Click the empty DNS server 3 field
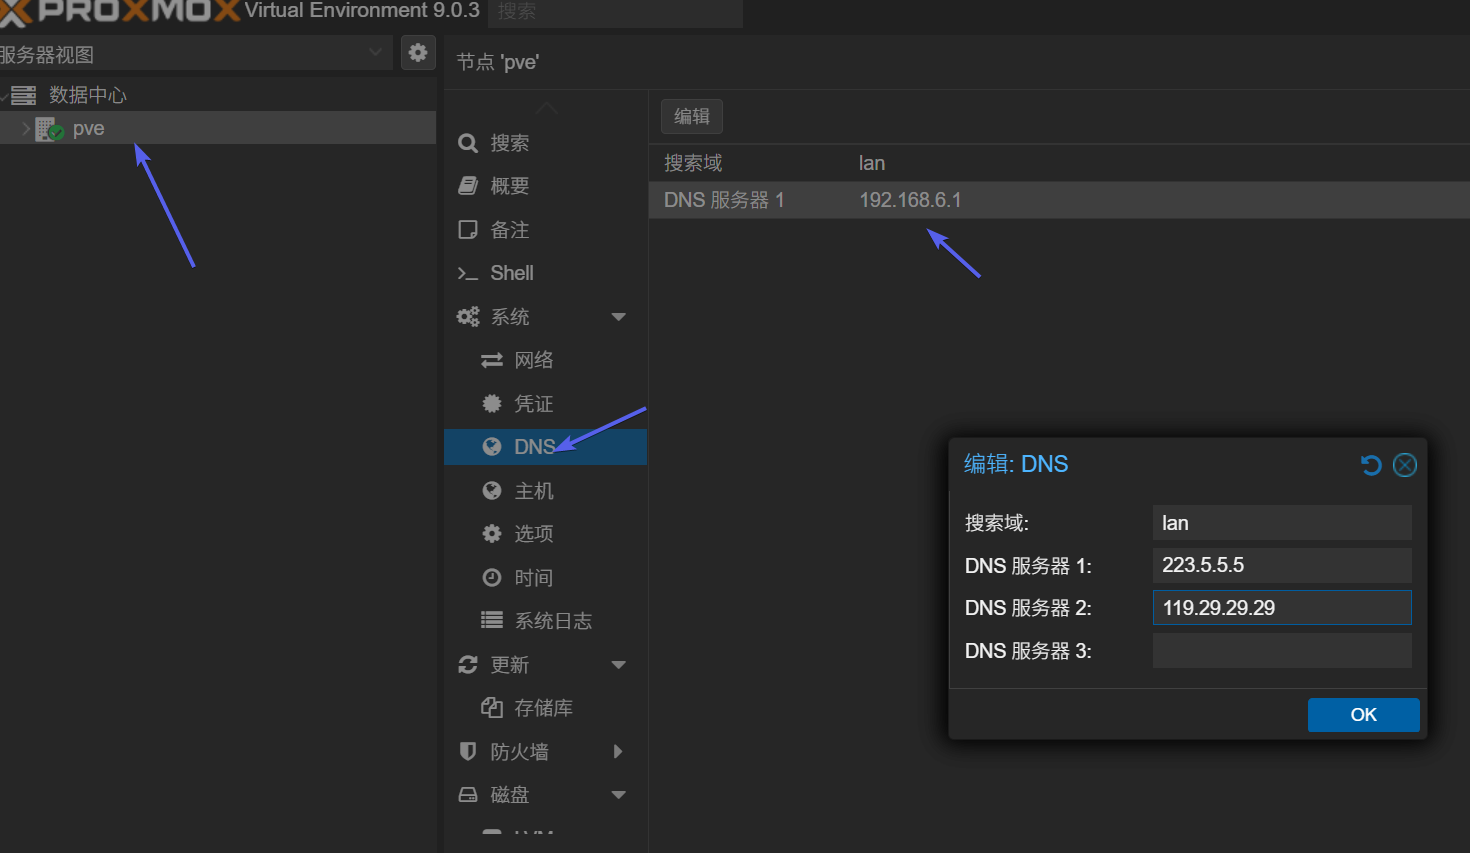Screen dimensions: 1470x853 pos(1282,650)
